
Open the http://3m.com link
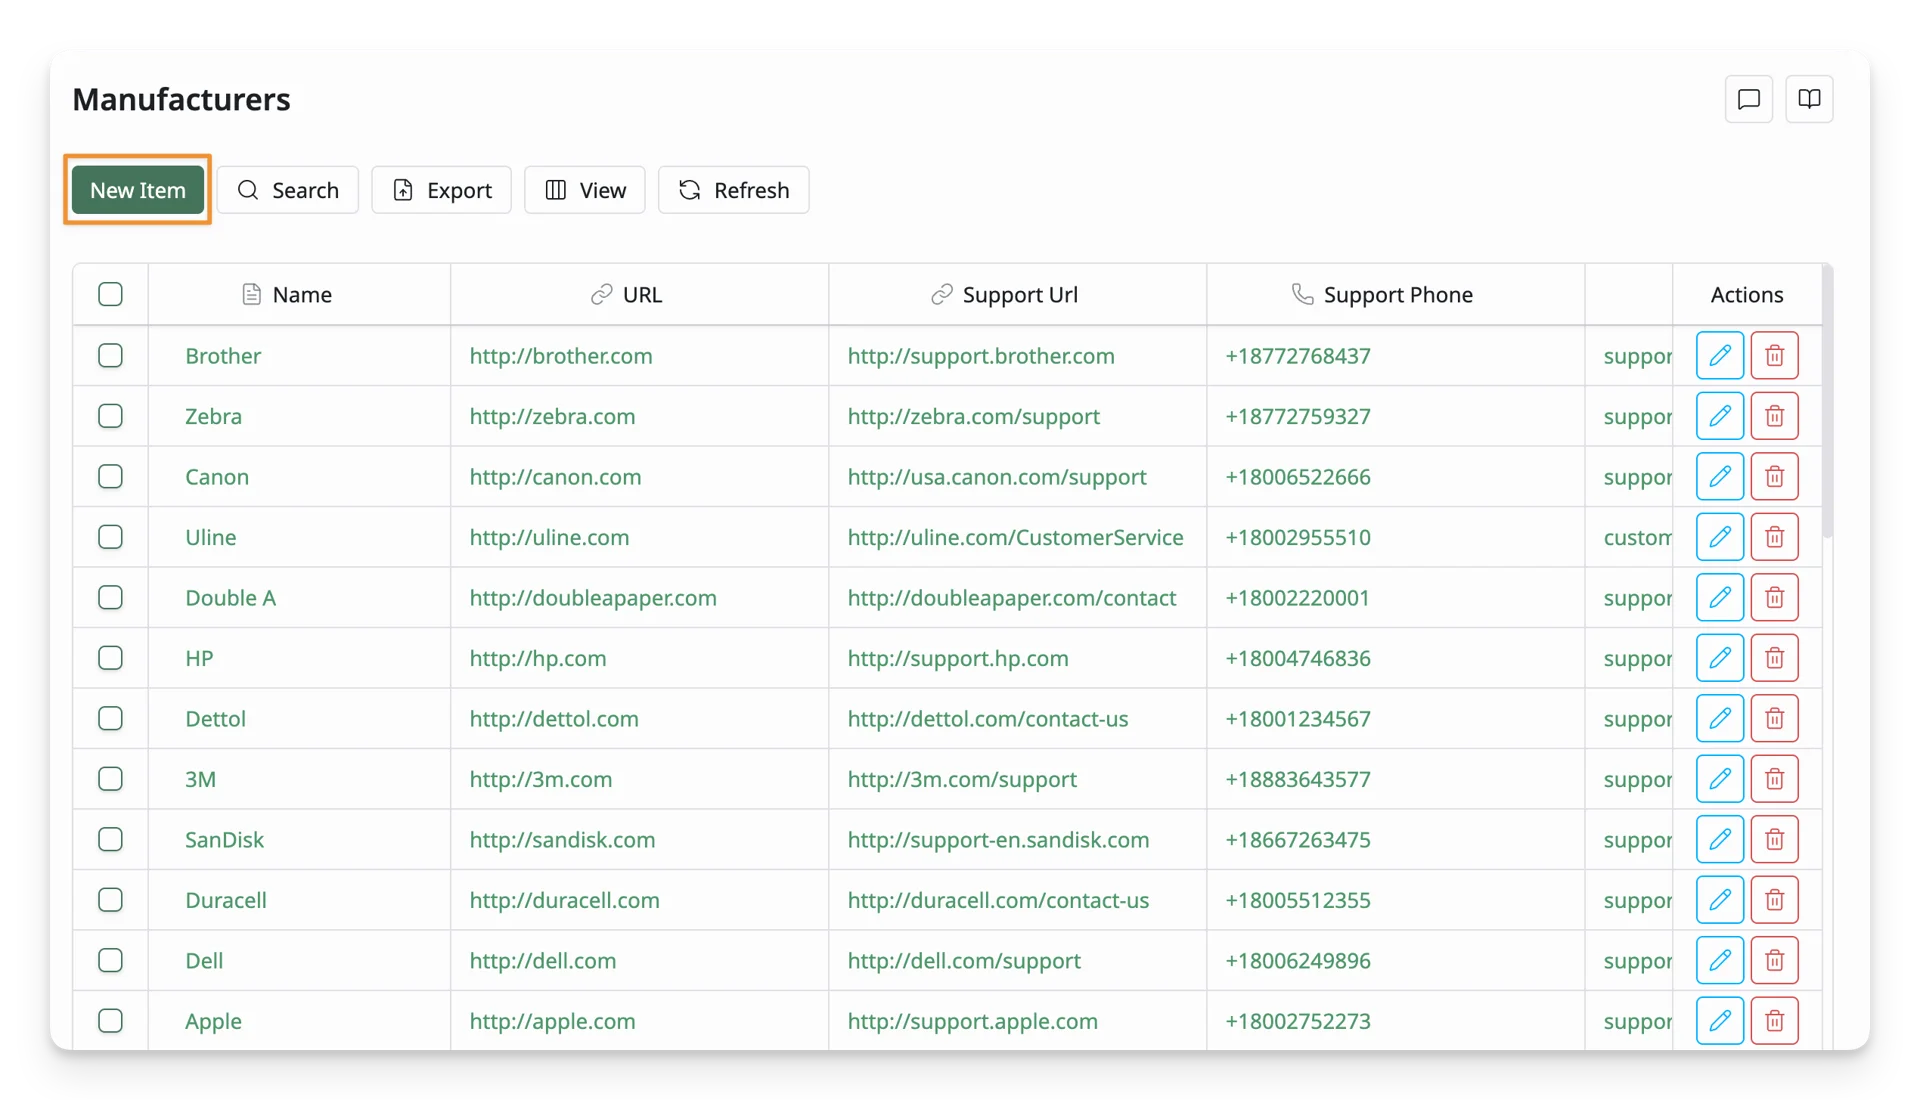(x=541, y=779)
